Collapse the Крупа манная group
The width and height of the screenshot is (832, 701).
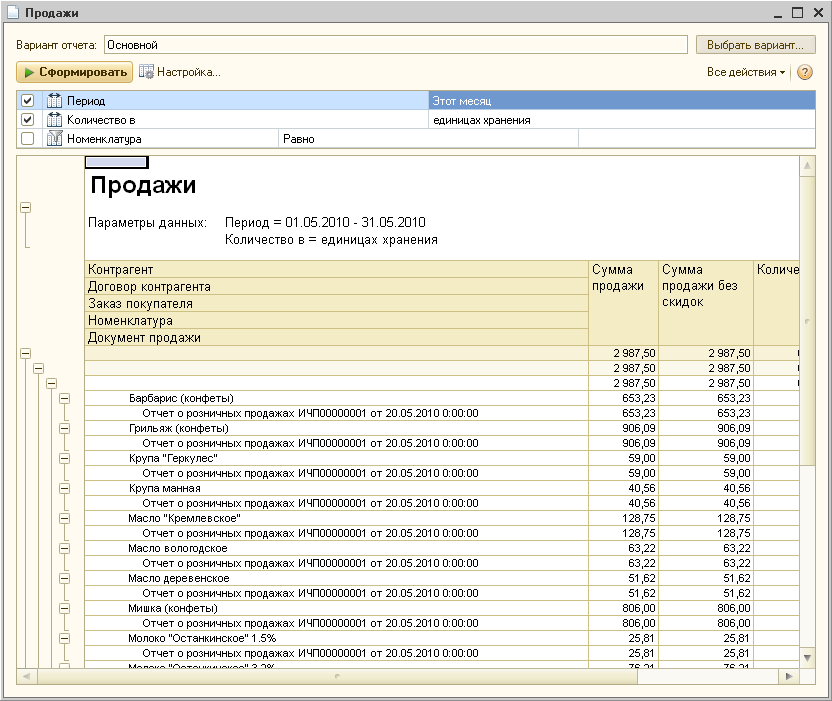64,488
